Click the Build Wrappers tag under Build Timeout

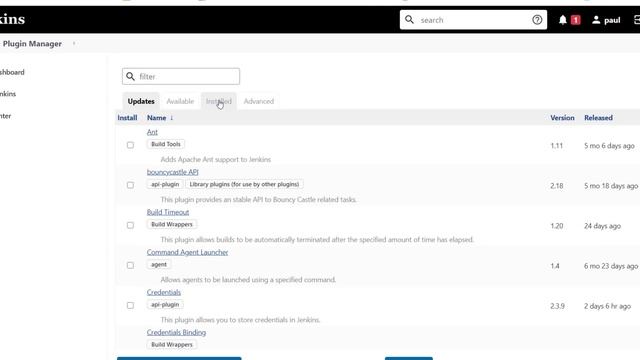coord(172,224)
